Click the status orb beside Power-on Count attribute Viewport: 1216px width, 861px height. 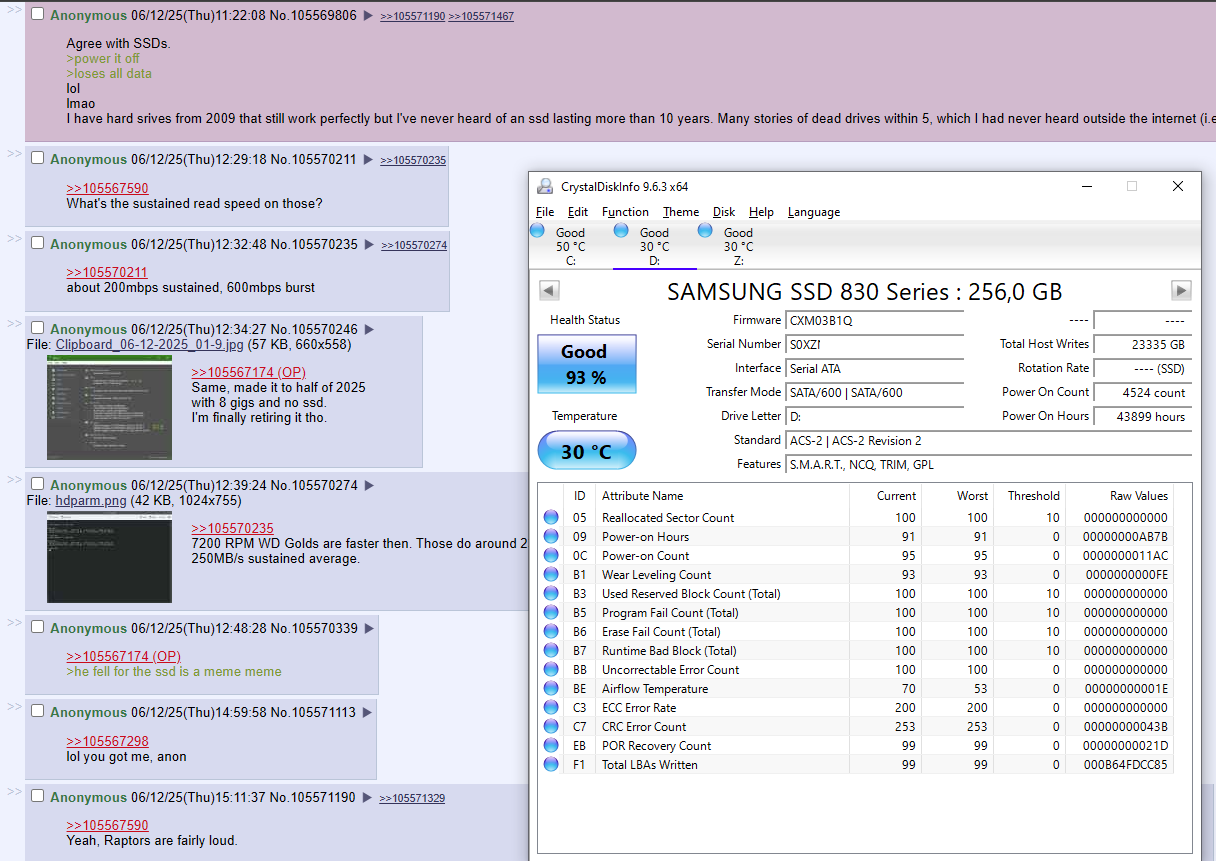coord(551,556)
